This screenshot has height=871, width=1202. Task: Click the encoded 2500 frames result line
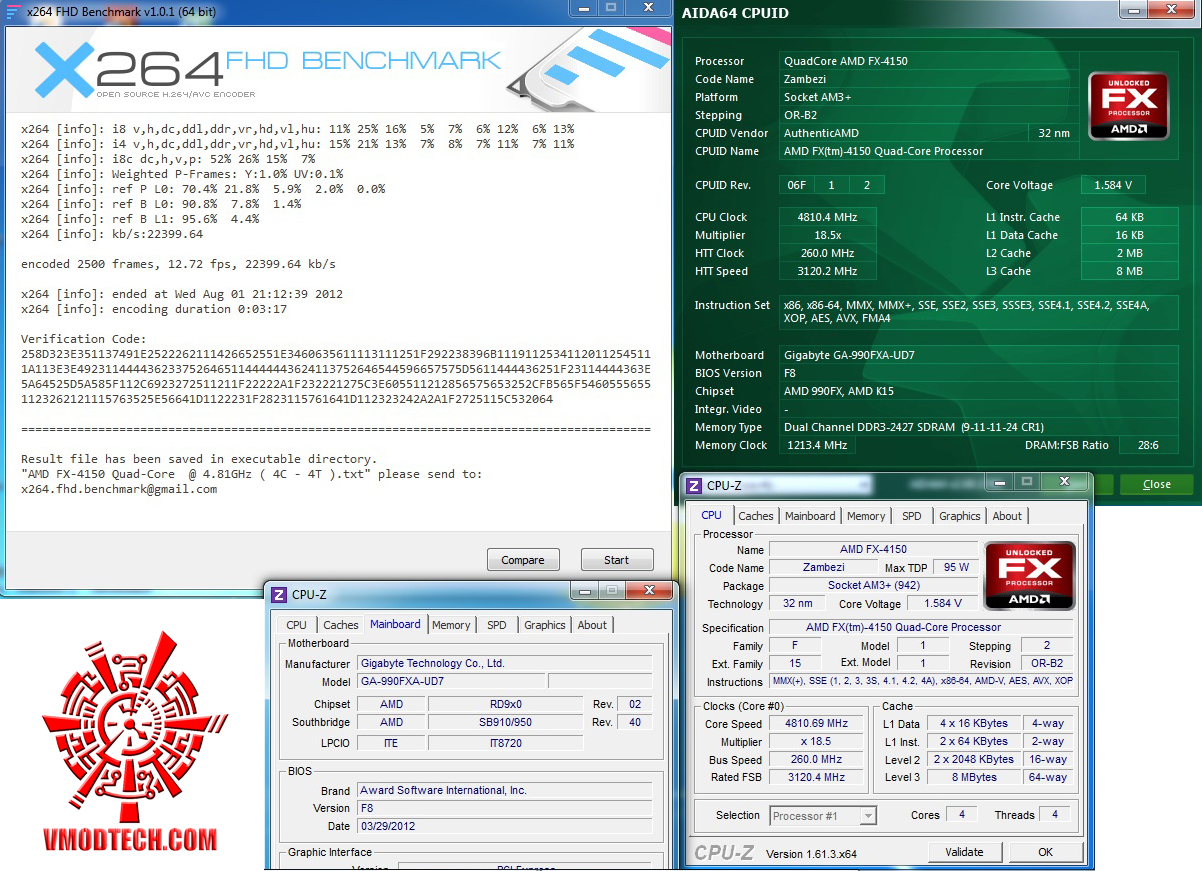coord(178,264)
